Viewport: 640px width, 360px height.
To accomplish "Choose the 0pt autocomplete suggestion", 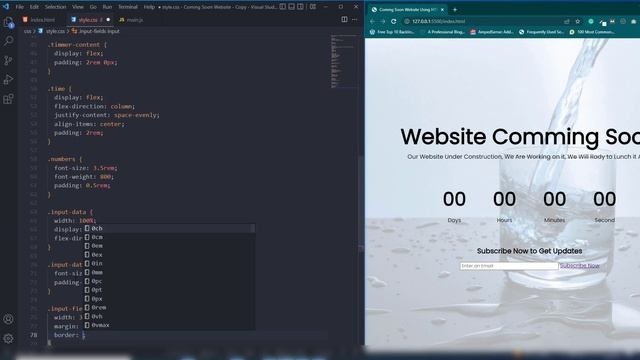I will coord(169,290).
